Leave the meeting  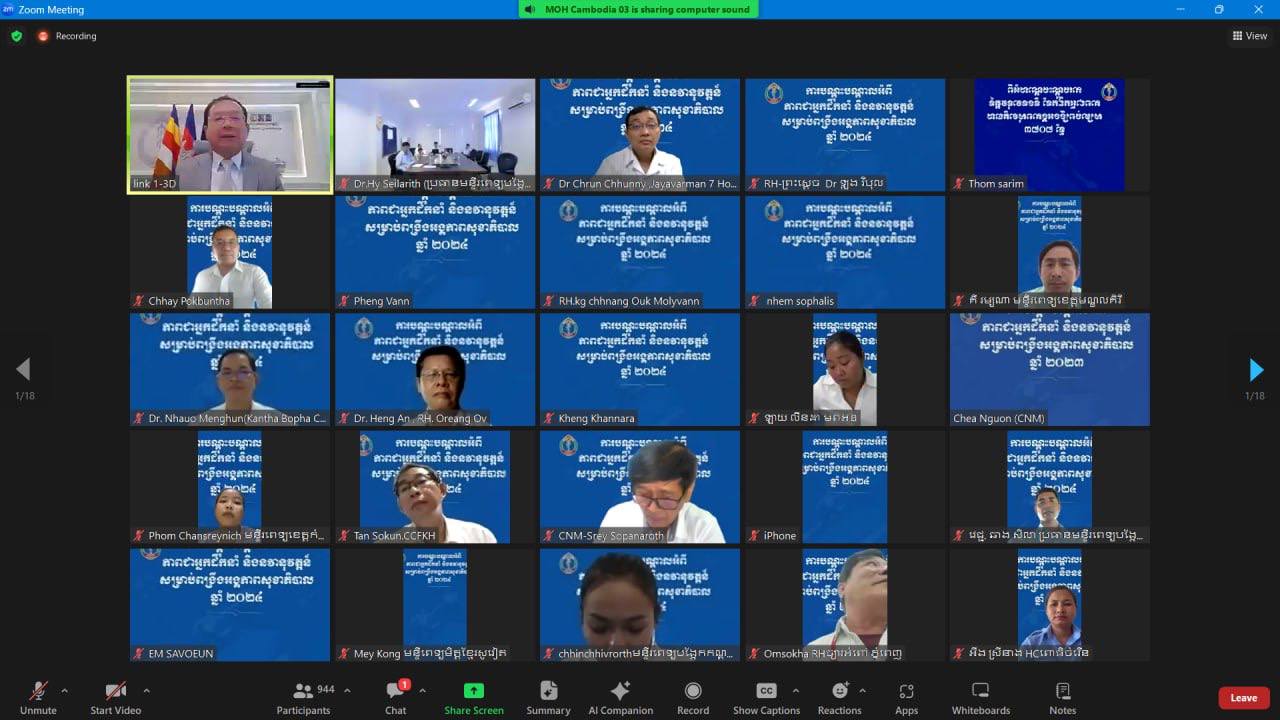coord(1243,698)
